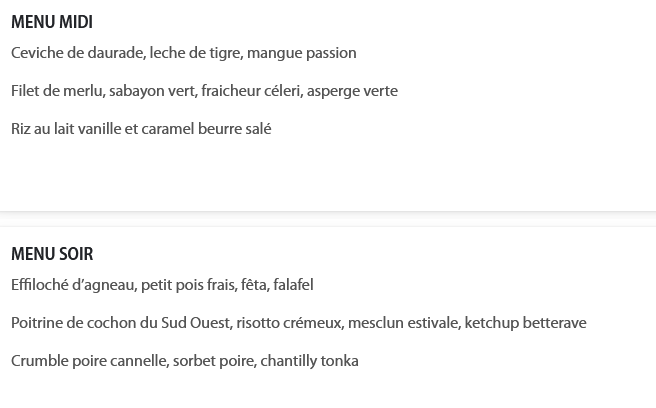The image size is (656, 408).
Task: Click the words "sabayon vert"
Action: click(152, 91)
